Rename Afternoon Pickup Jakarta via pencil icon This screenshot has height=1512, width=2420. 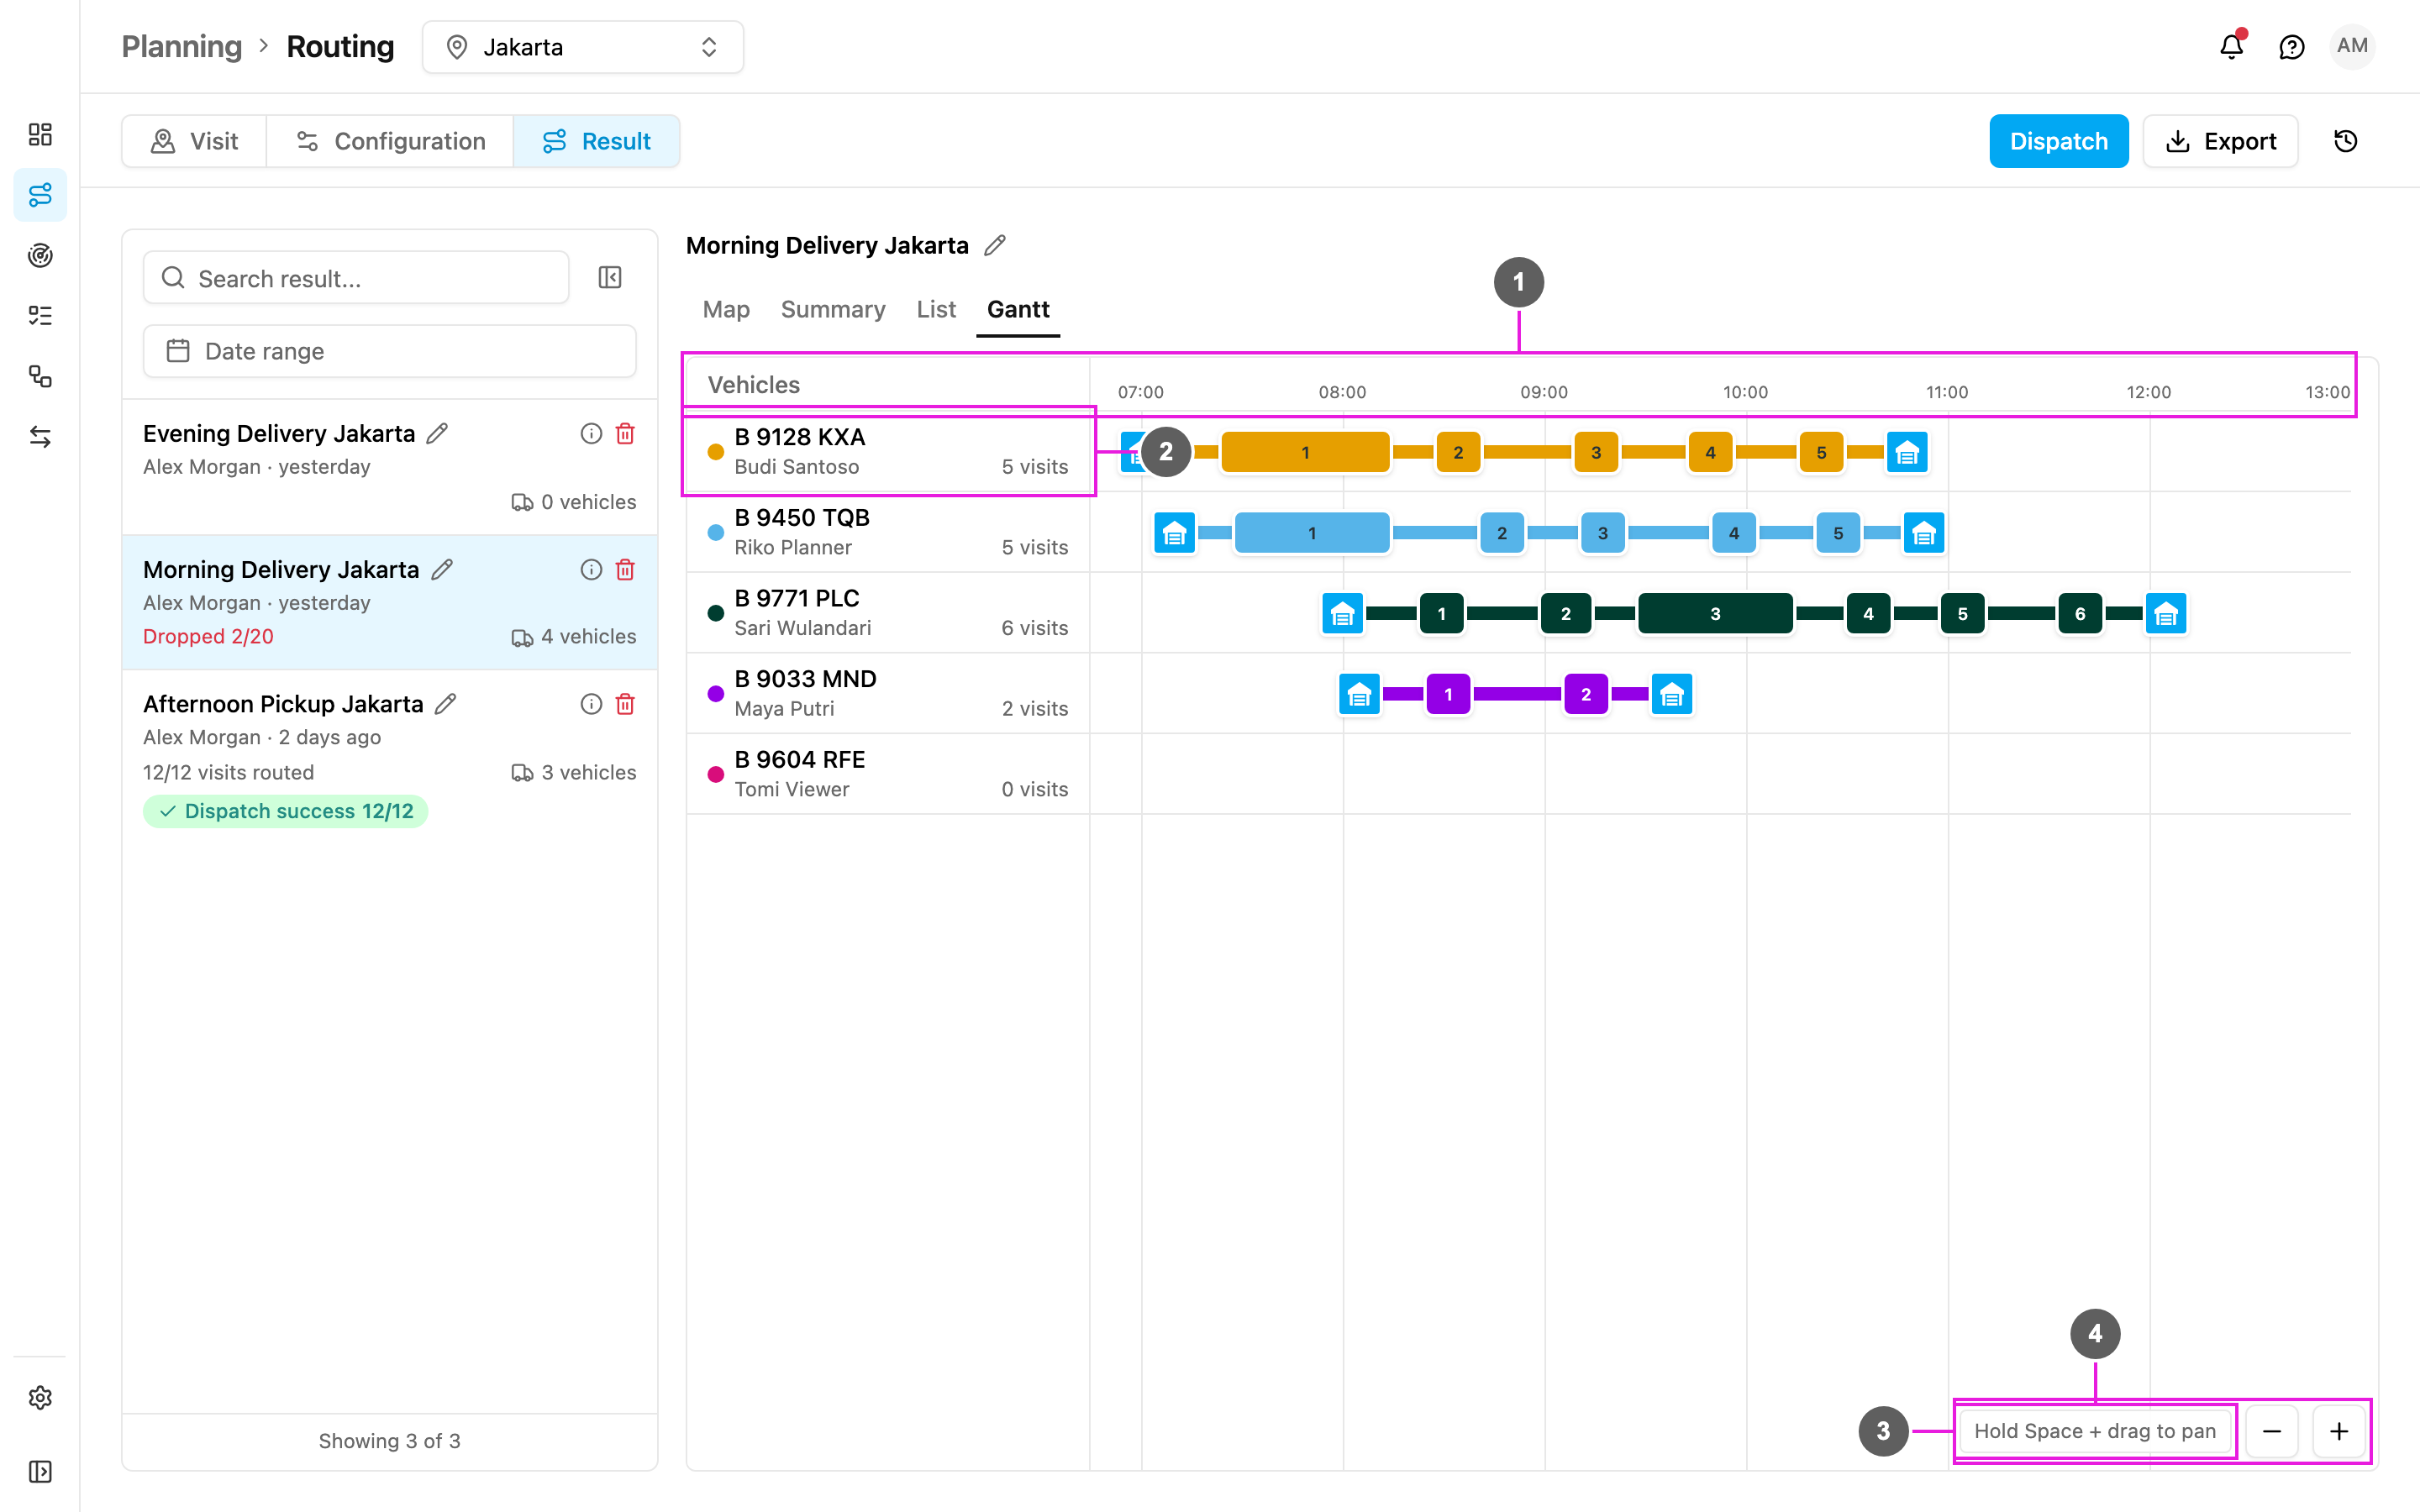point(446,704)
